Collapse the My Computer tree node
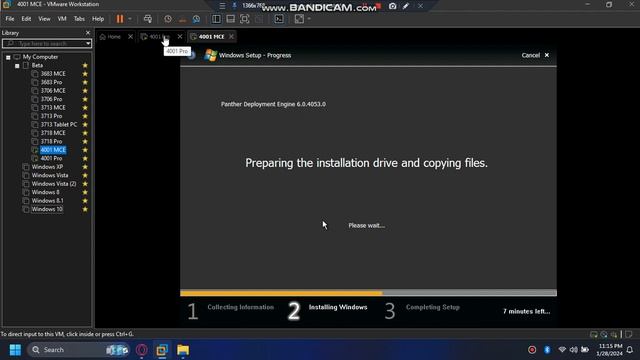 click(8, 57)
